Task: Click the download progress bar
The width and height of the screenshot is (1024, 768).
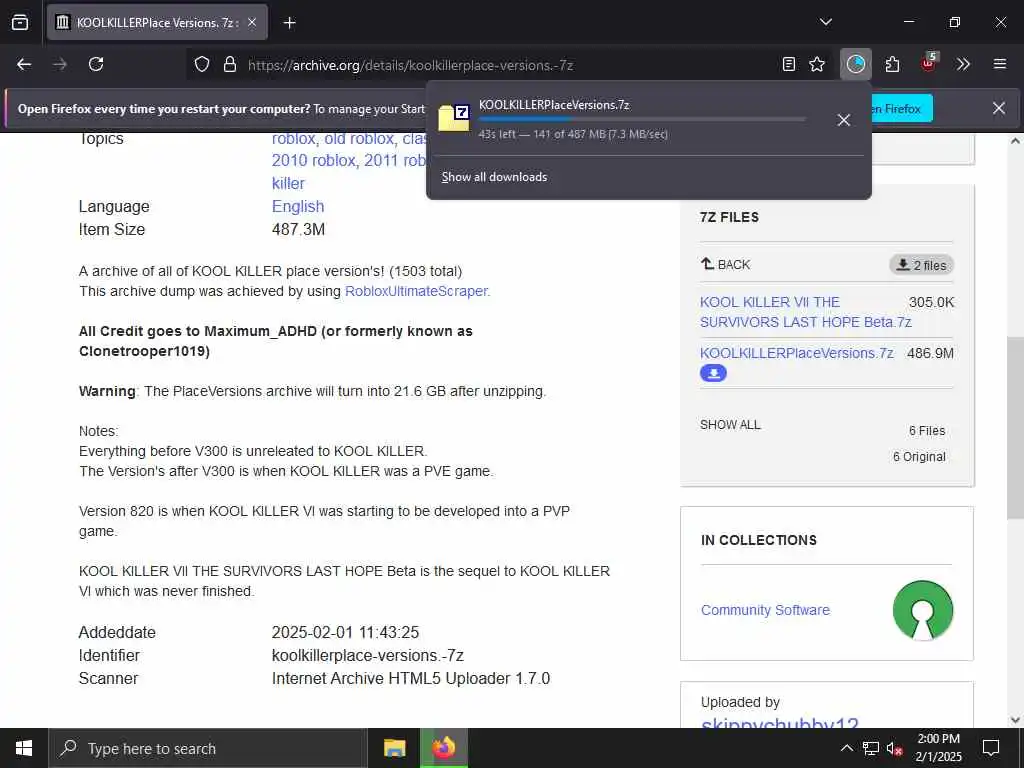Action: 642,119
